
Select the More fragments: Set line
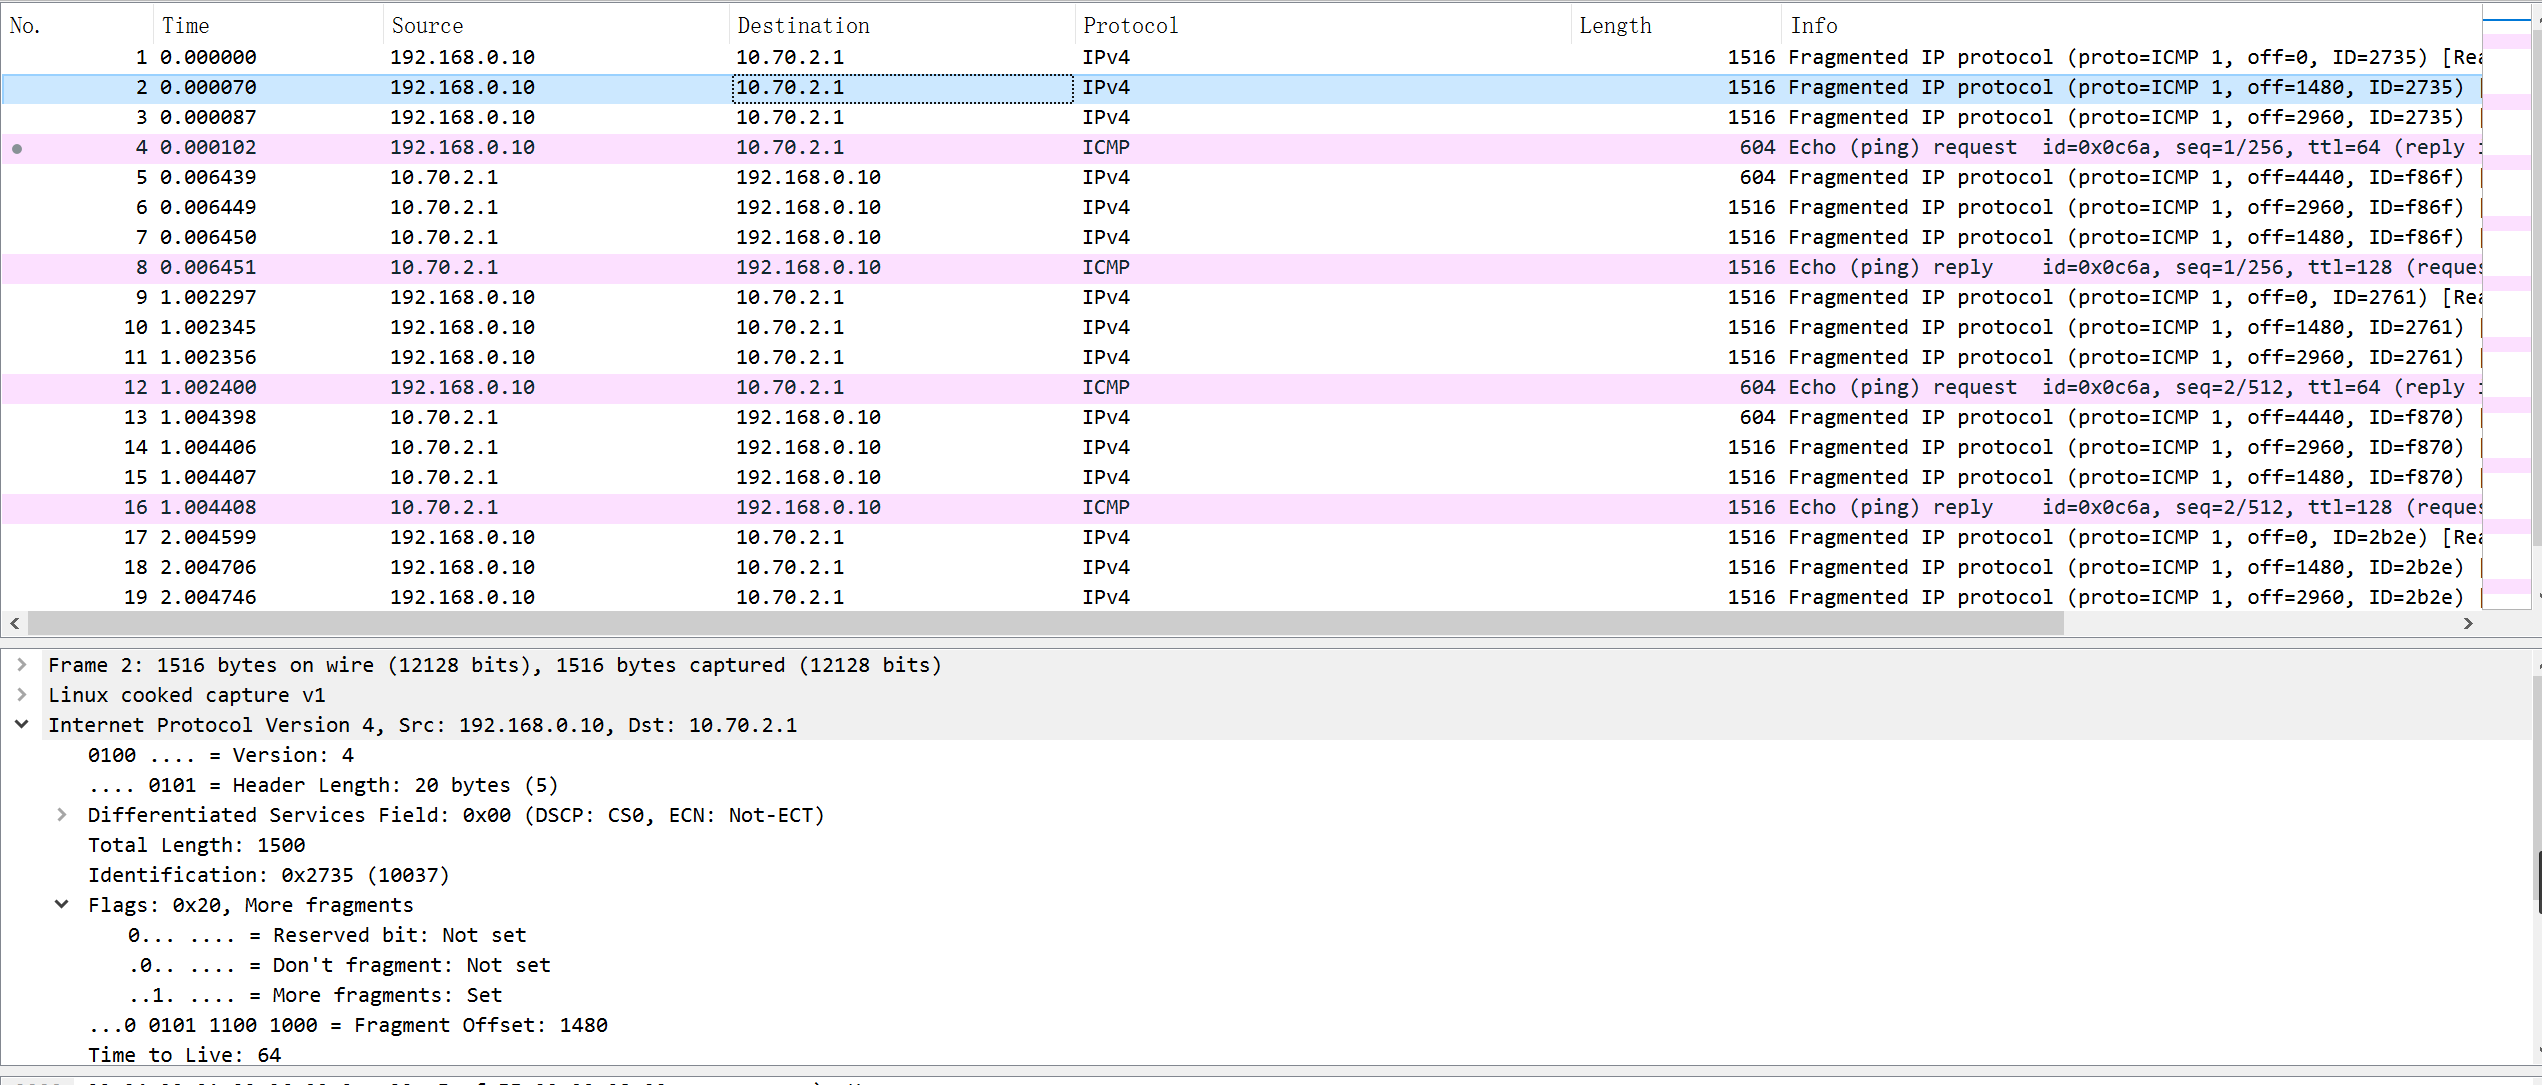click(x=315, y=995)
